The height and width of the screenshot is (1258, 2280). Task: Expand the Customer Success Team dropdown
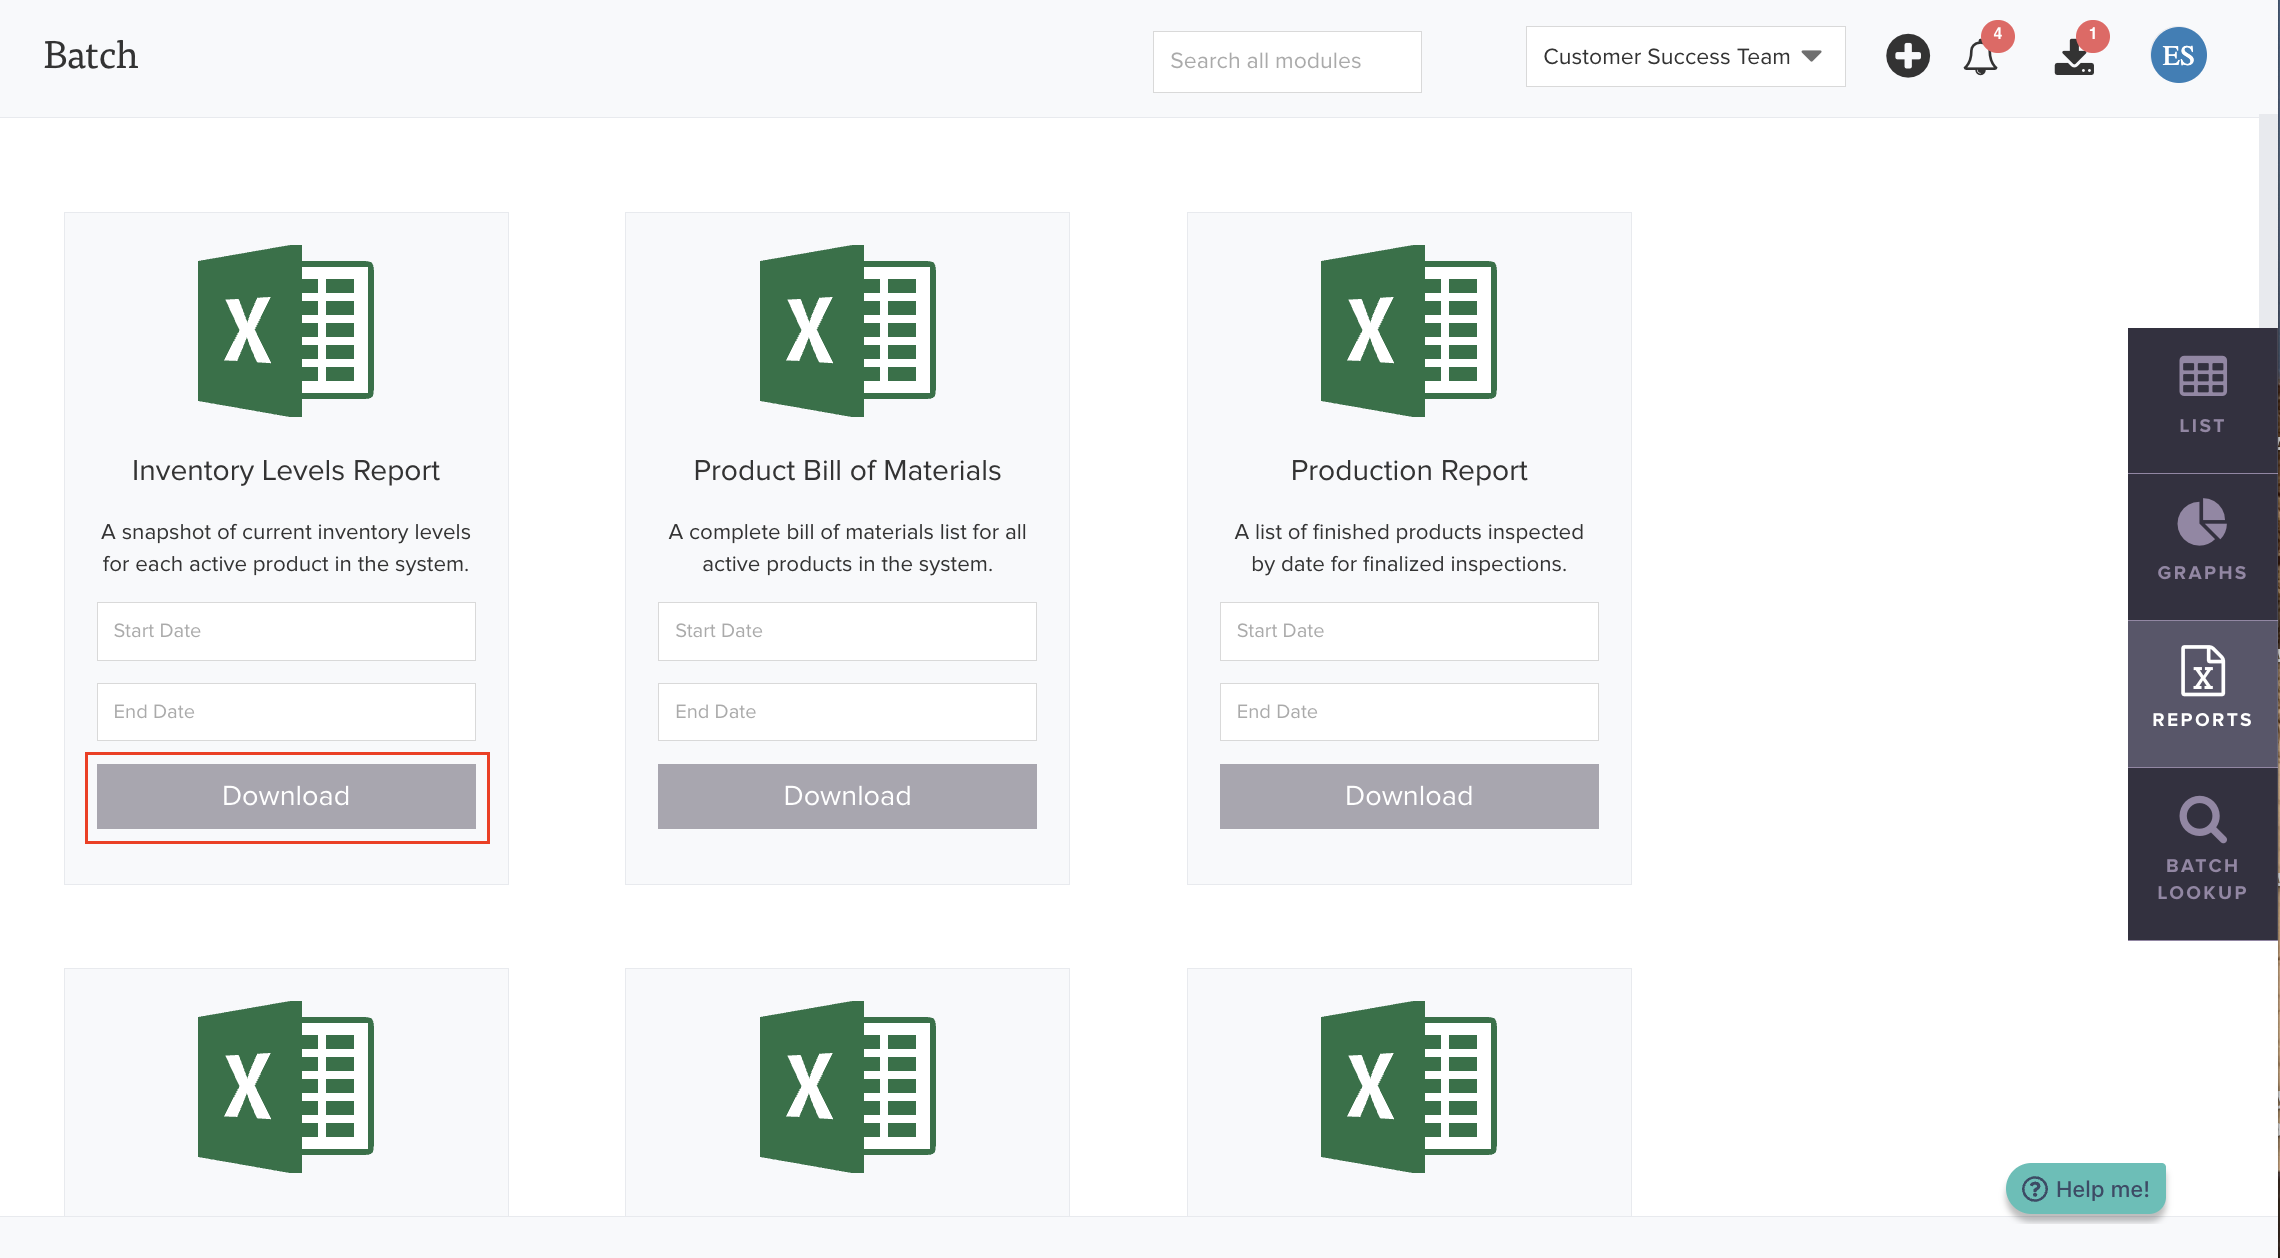(x=1685, y=57)
